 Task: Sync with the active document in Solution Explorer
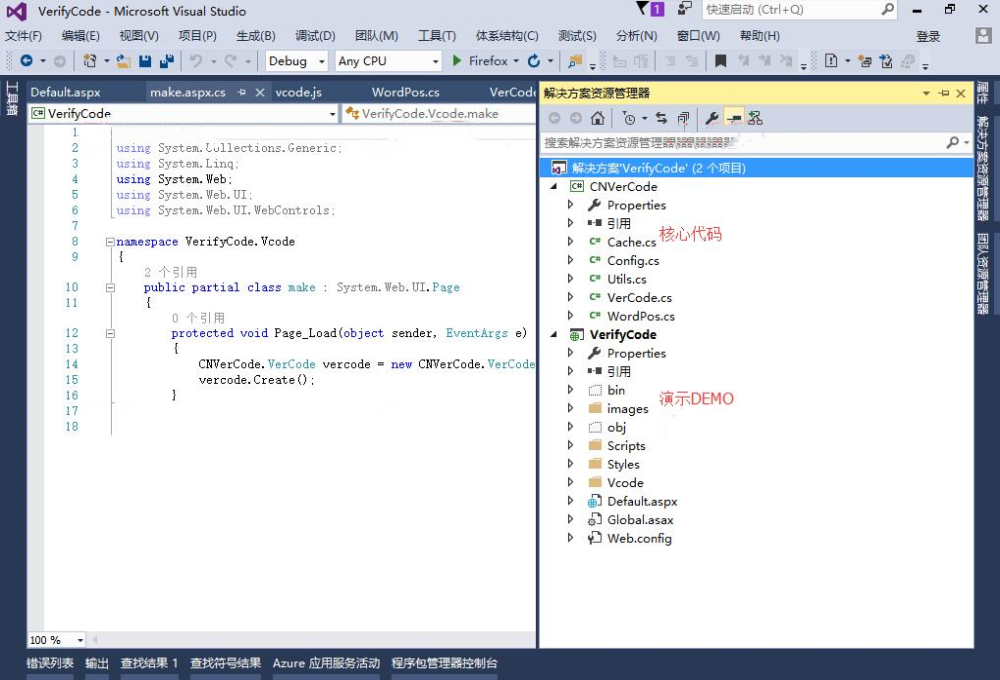[661, 118]
